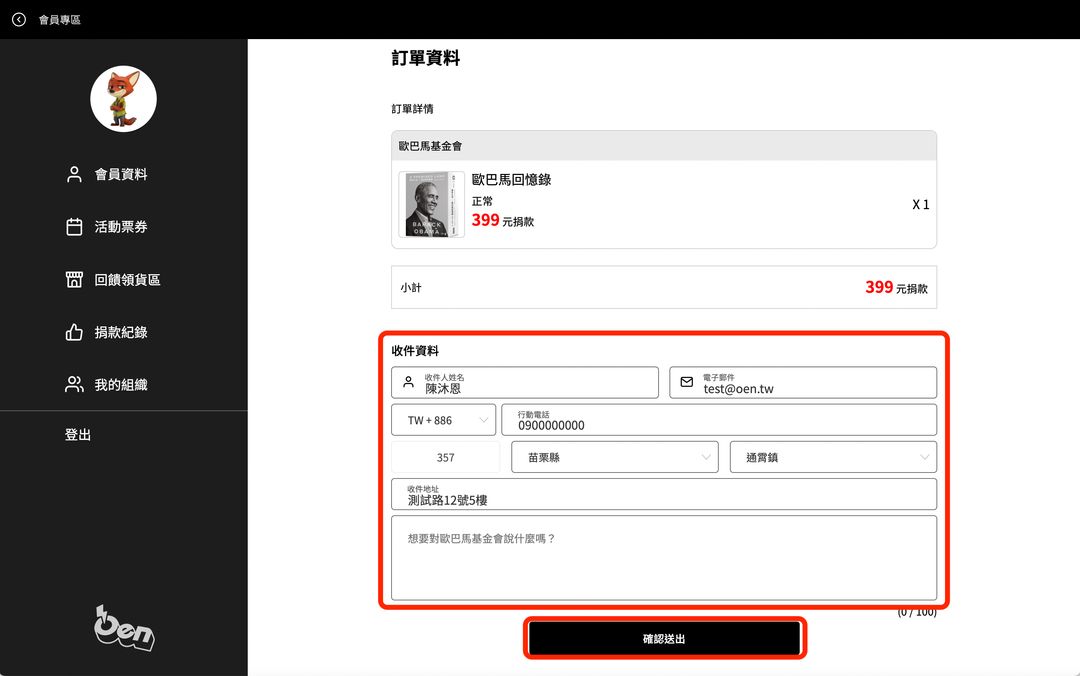Click the 確認送出 submit button
Viewport: 1080px width, 676px height.
coord(664,639)
